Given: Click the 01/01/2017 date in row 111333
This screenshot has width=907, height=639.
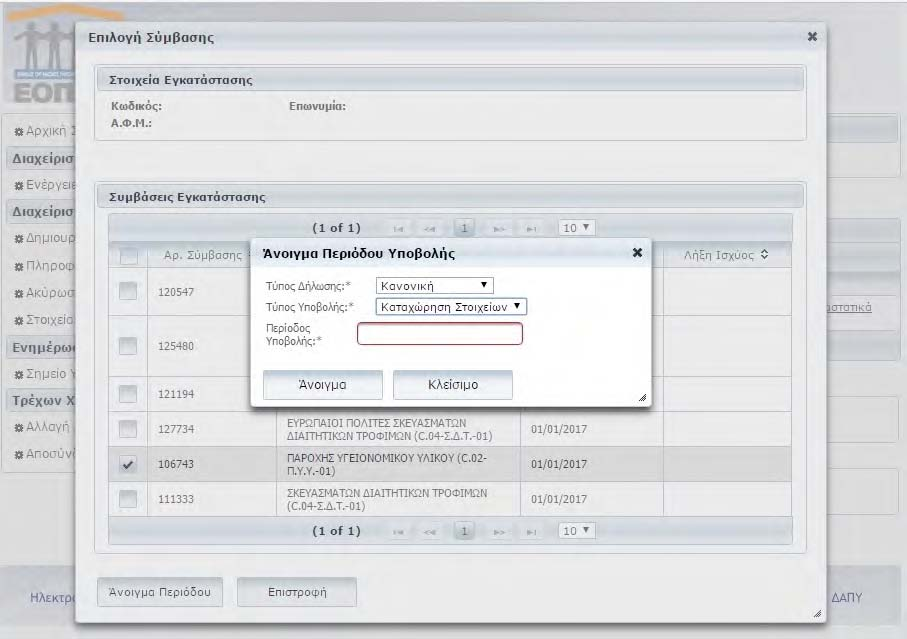Looking at the screenshot, I should point(559,499).
